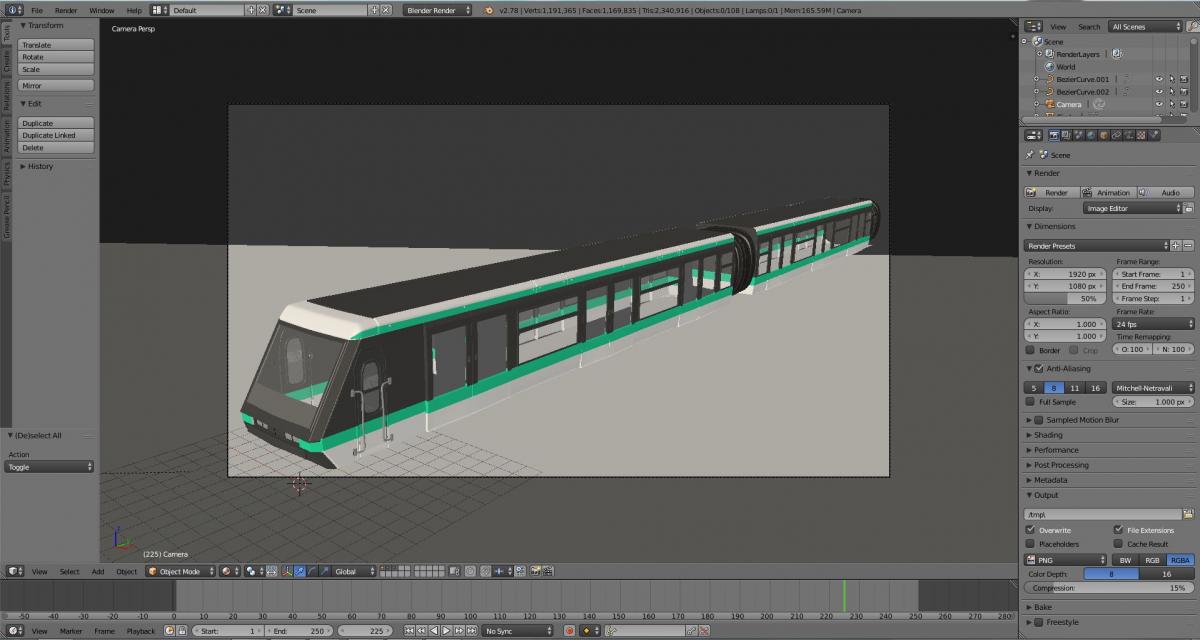Open the PNG file format dropdown
Viewport: 1200px width, 640px height.
point(1065,560)
